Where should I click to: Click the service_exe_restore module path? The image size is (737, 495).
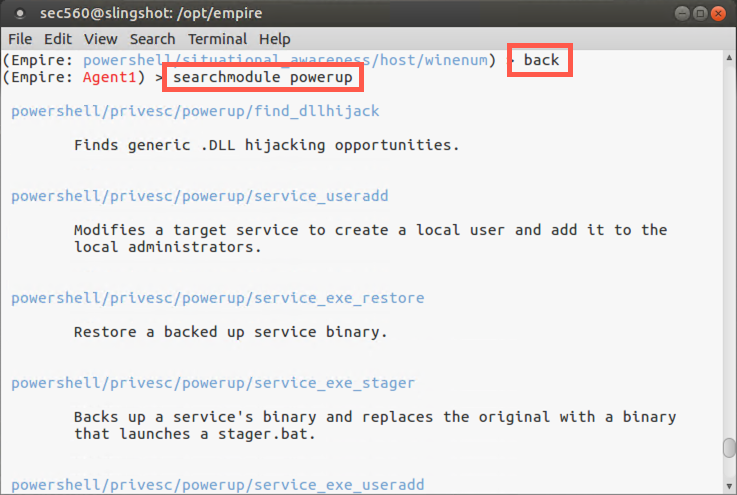[x=218, y=298]
